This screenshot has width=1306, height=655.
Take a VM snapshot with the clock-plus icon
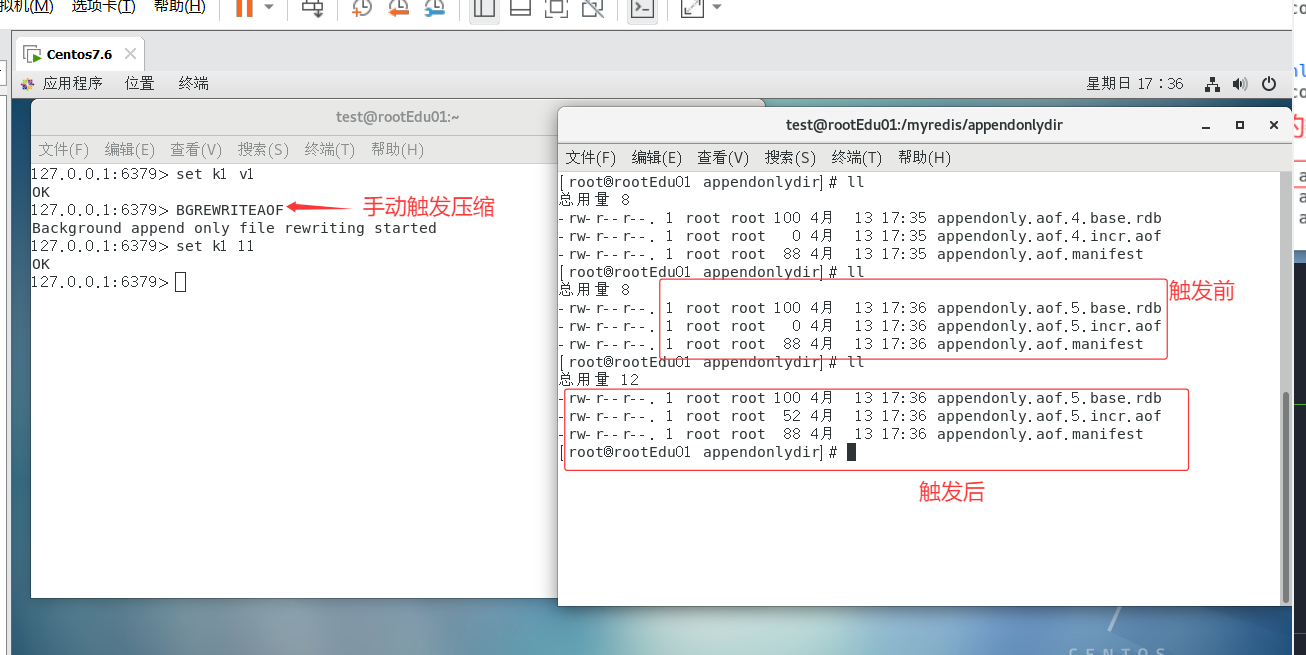pyautogui.click(x=362, y=8)
